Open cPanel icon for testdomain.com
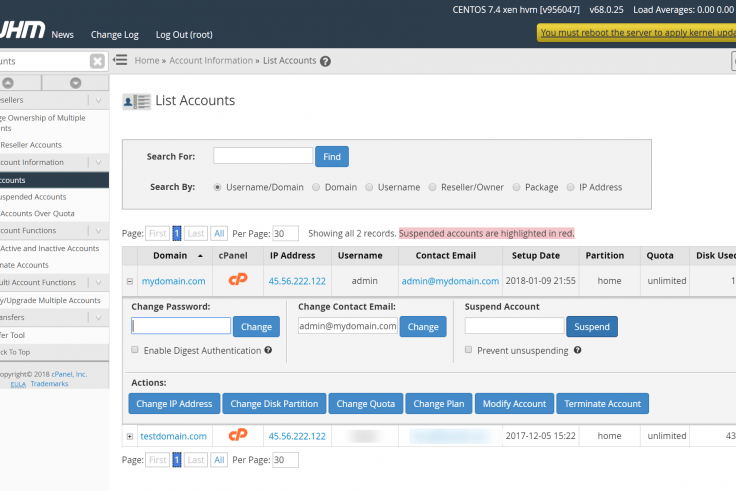 (x=238, y=435)
